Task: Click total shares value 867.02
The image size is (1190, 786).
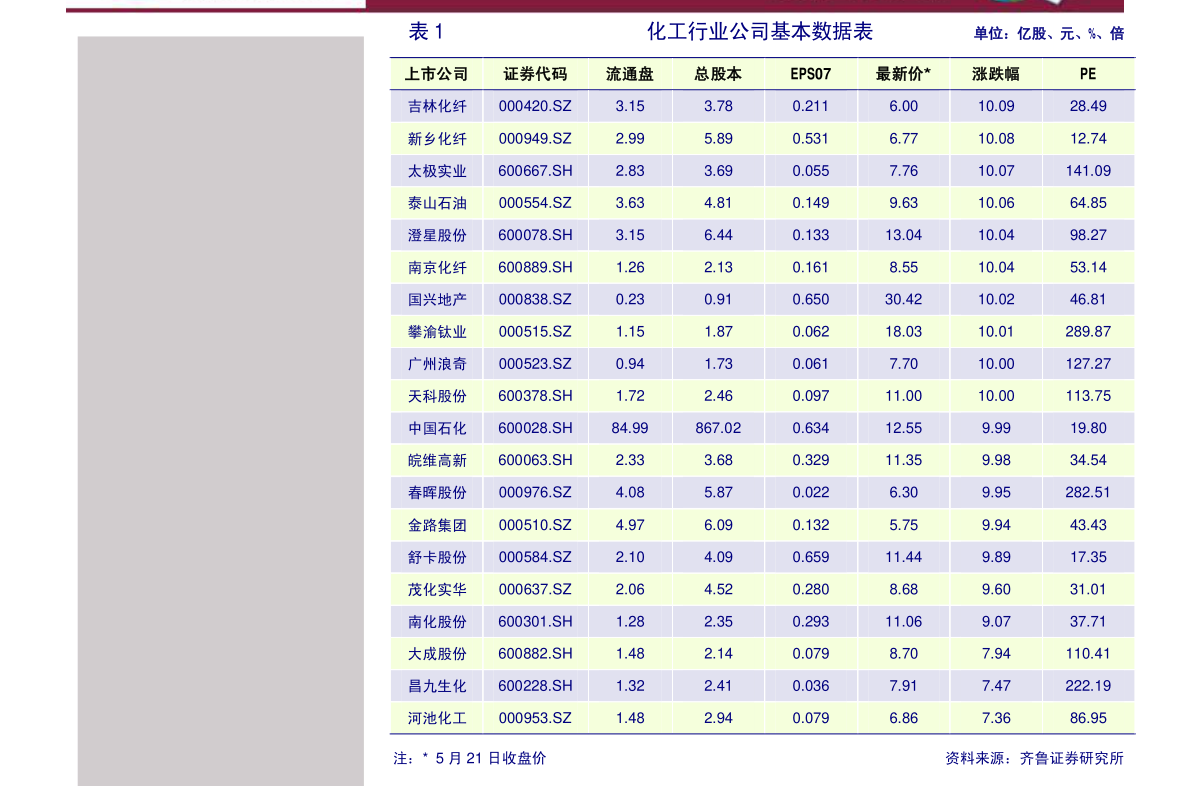Action: coord(718,429)
